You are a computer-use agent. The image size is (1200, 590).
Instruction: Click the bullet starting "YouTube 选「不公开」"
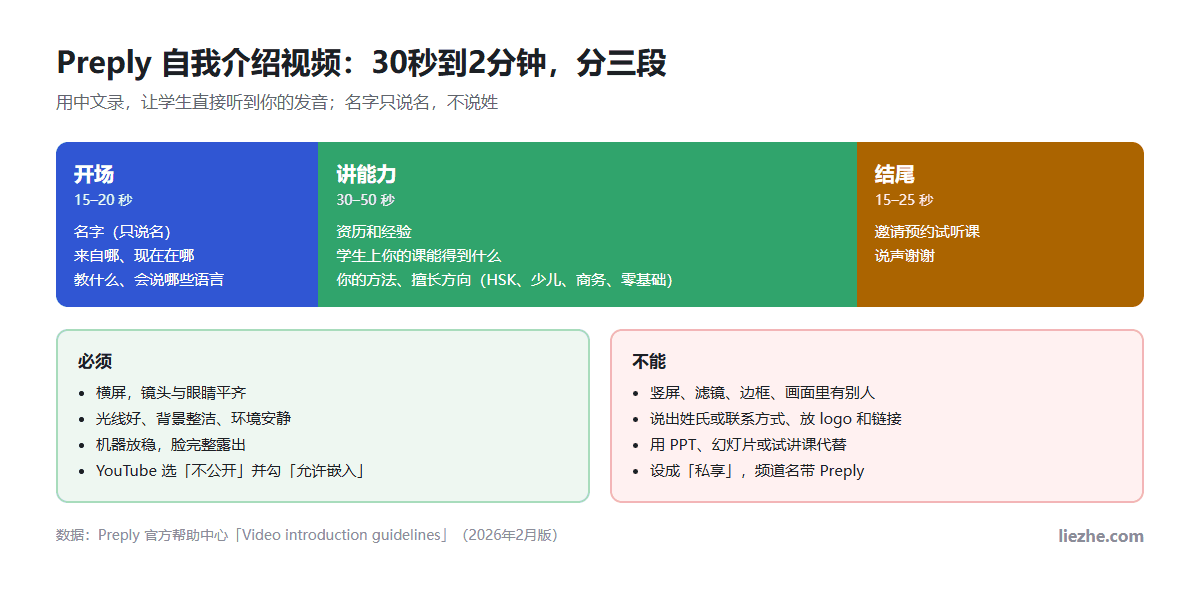[x=229, y=470]
